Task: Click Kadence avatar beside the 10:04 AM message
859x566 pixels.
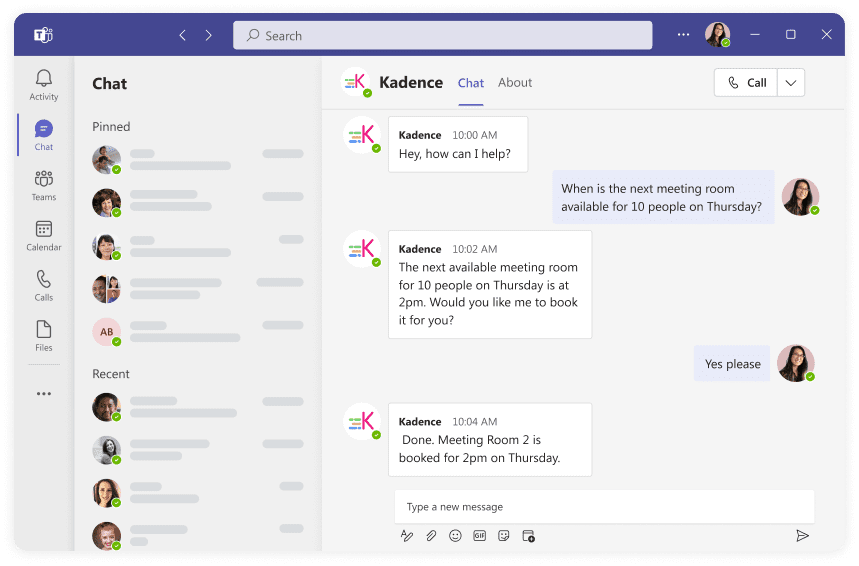Action: pos(362,421)
